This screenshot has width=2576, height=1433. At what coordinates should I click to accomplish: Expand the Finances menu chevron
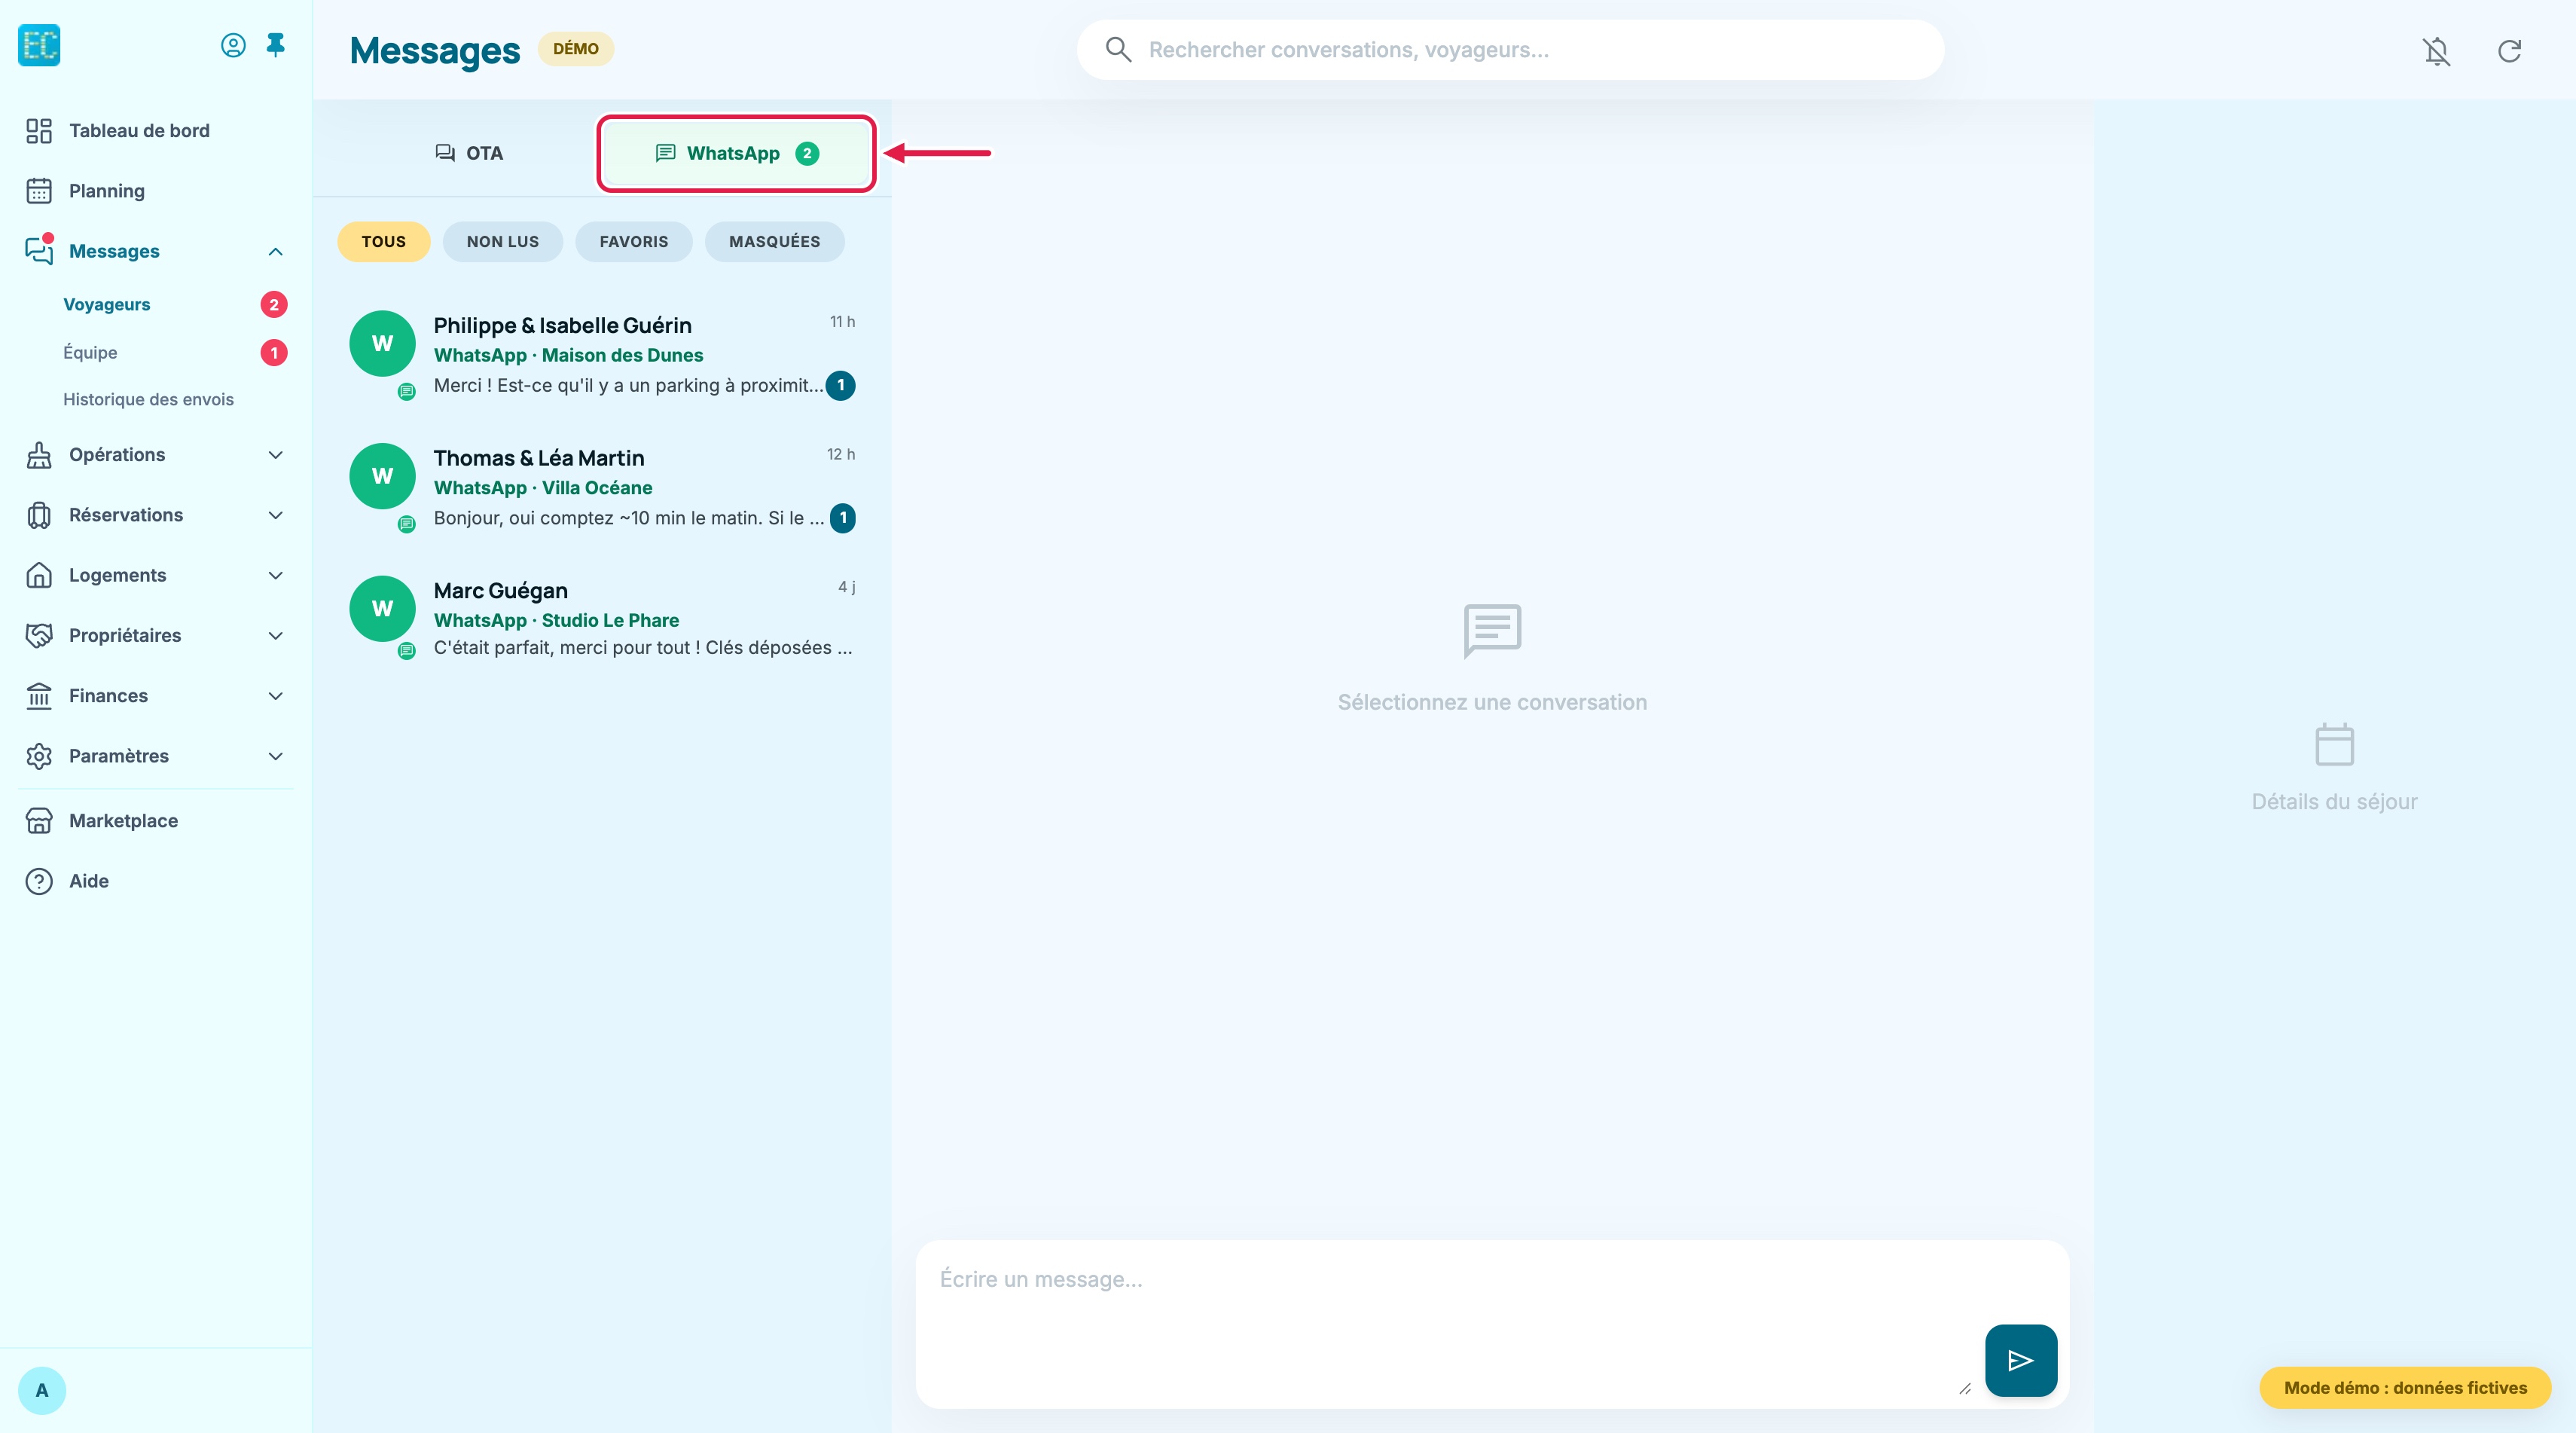(276, 696)
